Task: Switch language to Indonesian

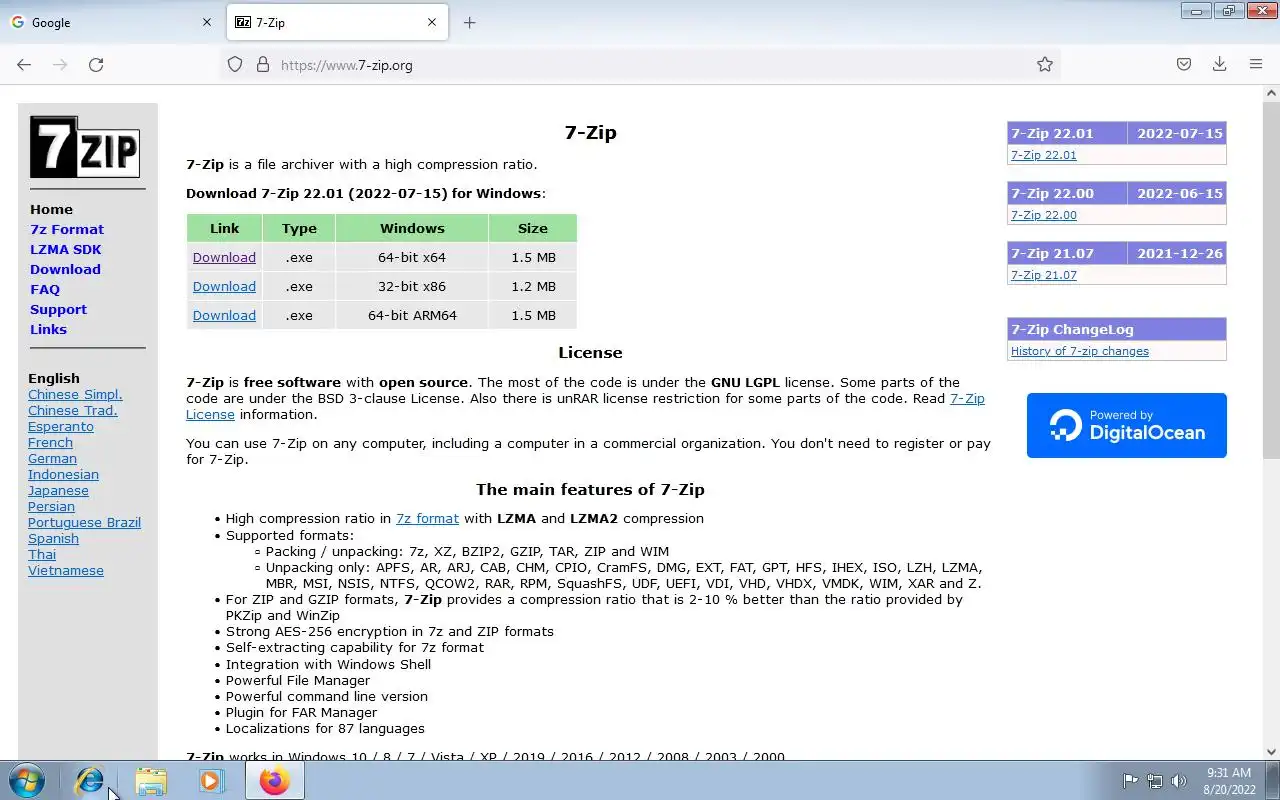Action: tap(63, 474)
